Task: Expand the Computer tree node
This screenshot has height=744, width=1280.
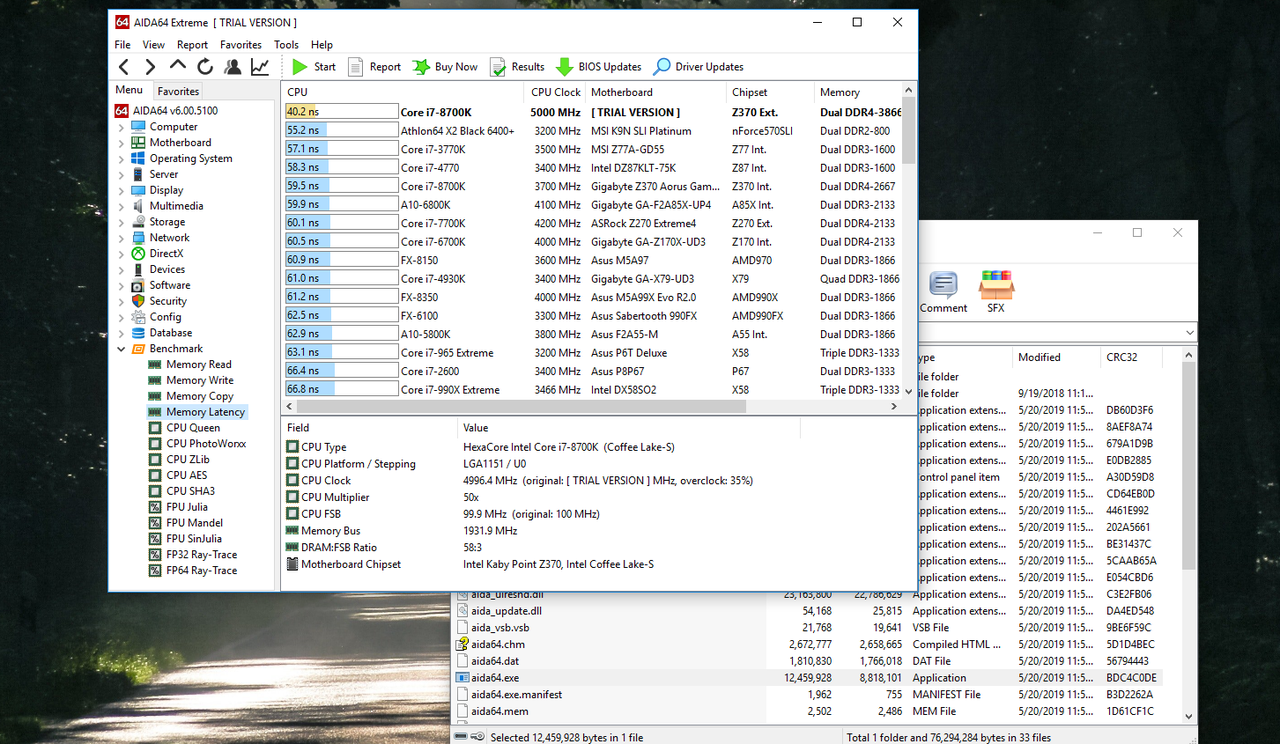Action: (x=122, y=127)
